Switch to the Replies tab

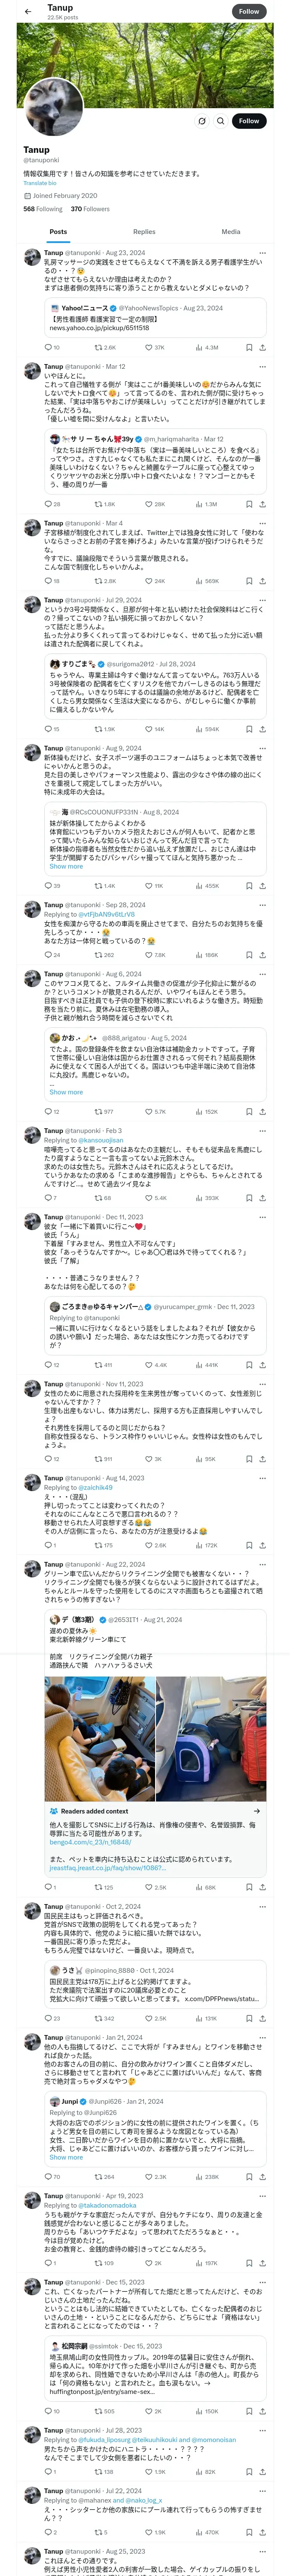pos(144,232)
